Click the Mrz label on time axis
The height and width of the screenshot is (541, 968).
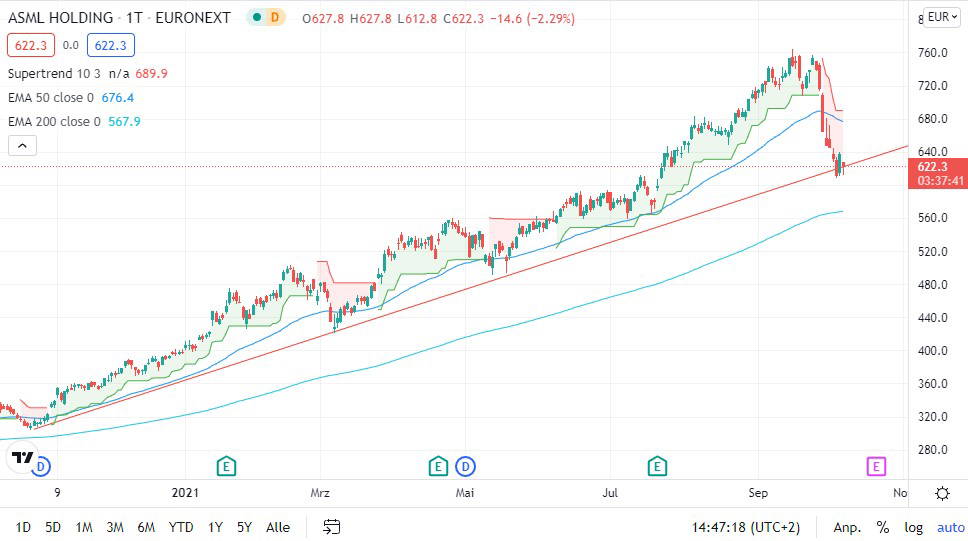(x=320, y=493)
